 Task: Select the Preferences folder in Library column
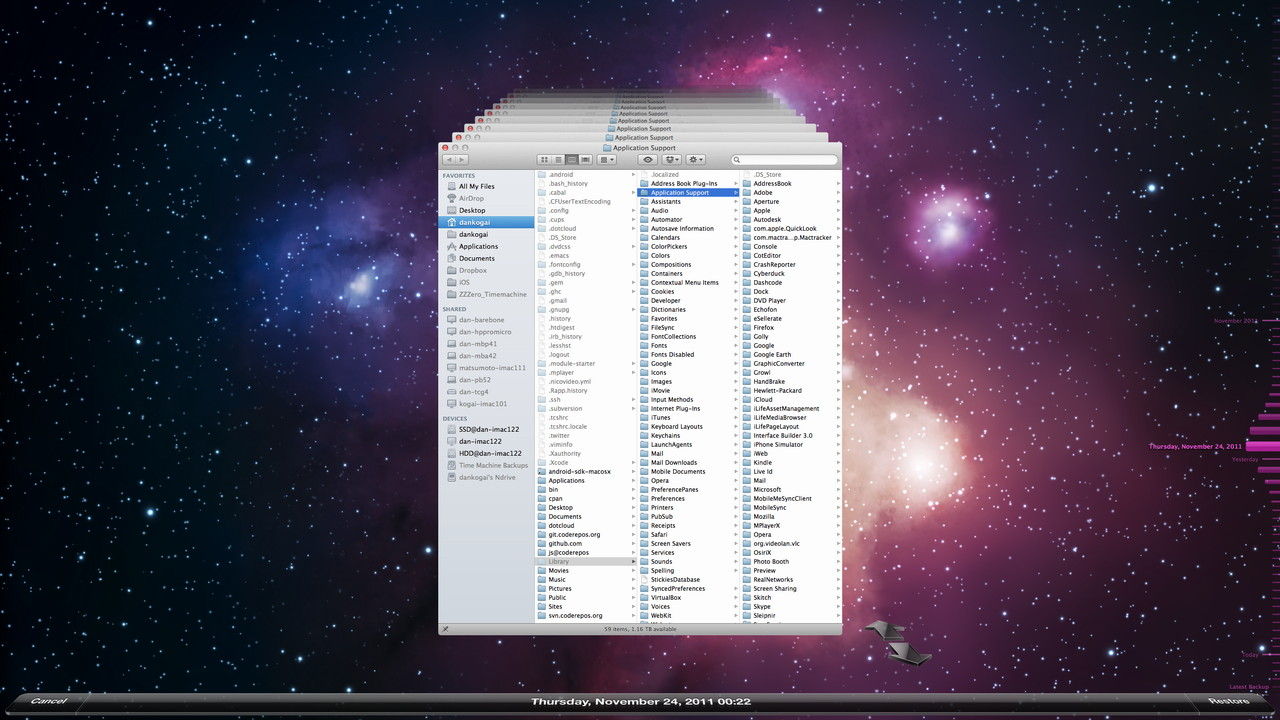pos(667,498)
